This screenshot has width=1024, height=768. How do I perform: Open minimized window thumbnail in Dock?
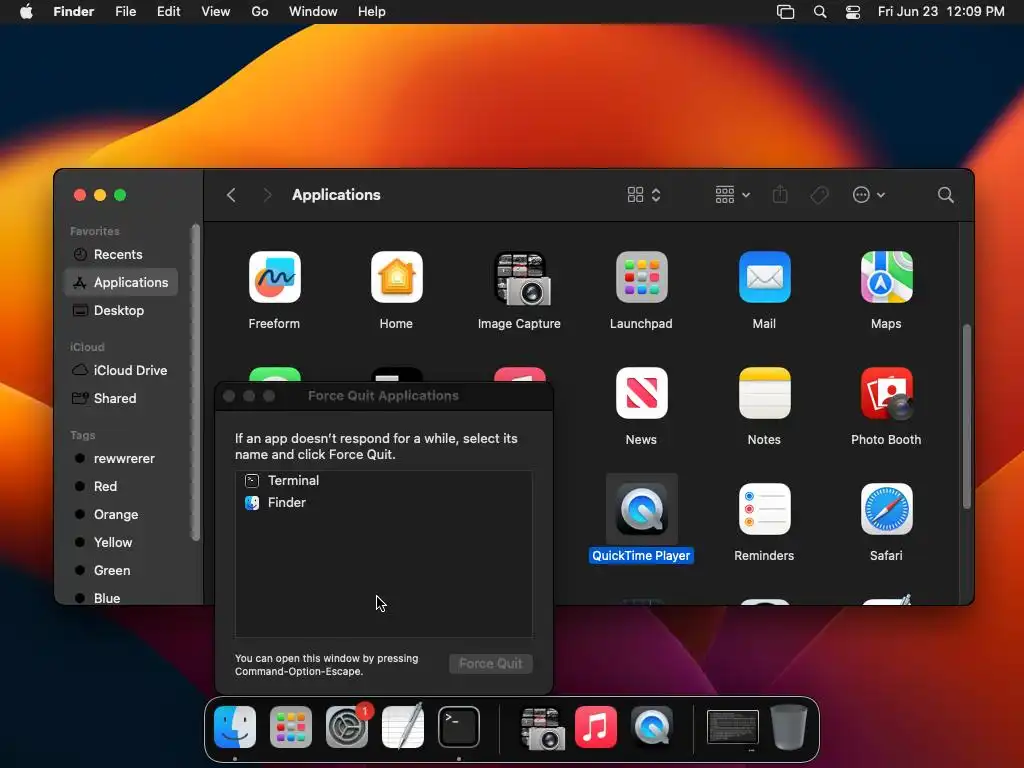tap(733, 727)
